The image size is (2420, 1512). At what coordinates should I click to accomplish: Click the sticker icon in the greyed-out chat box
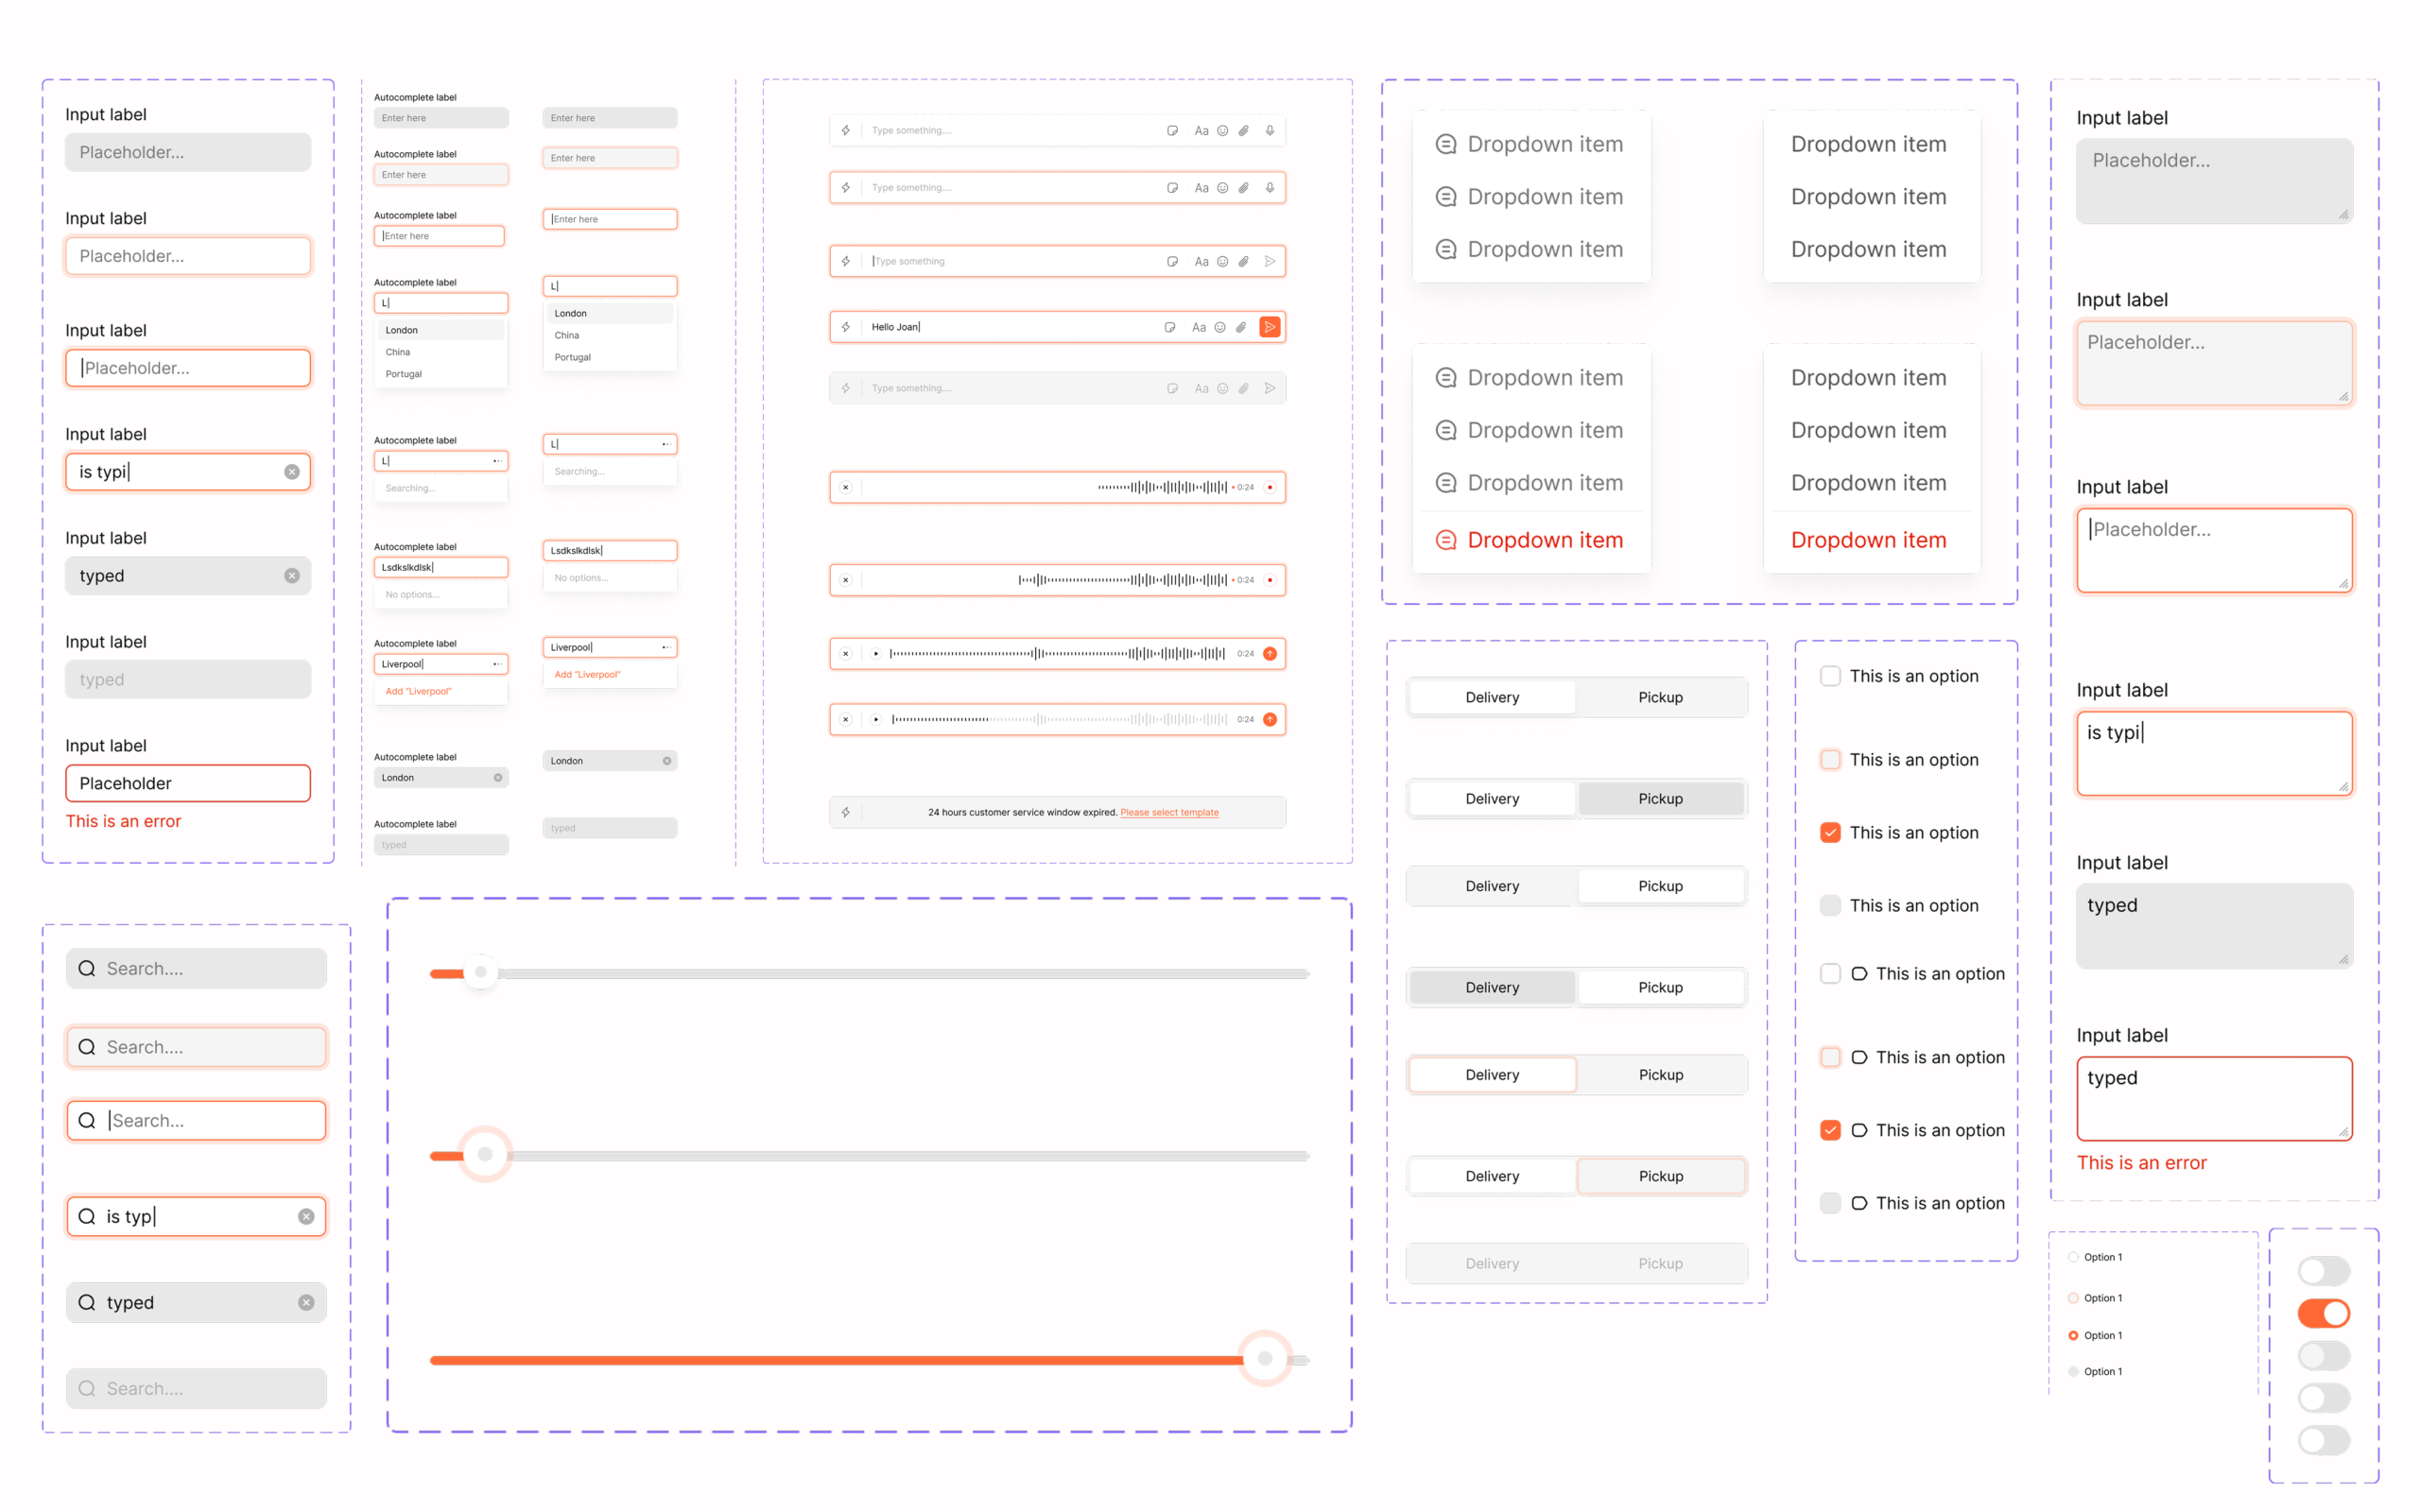coord(1172,388)
